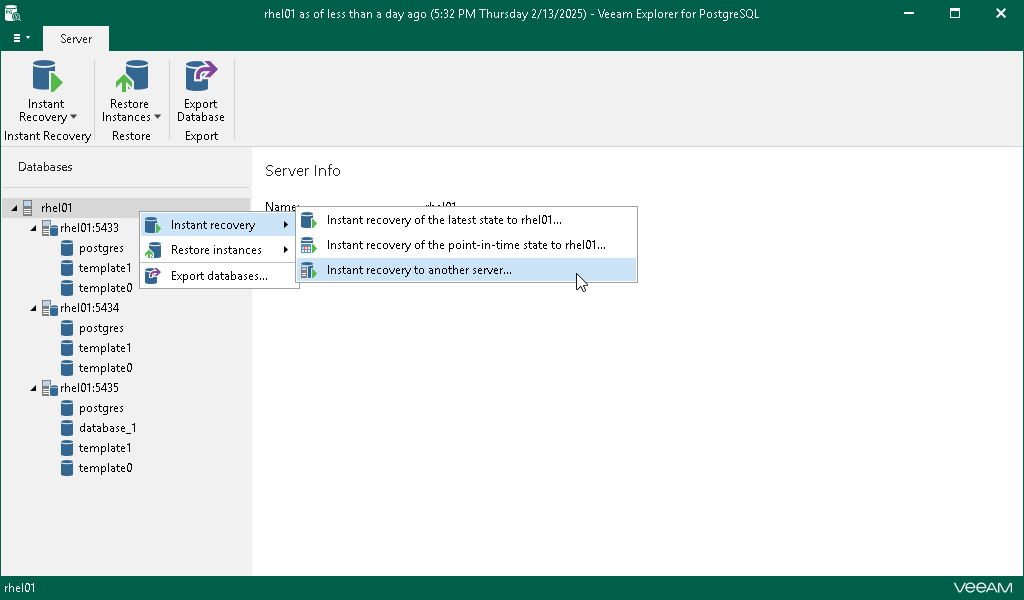The image size is (1024, 600).
Task: Click the Export databases context menu icon
Action: coord(153,276)
